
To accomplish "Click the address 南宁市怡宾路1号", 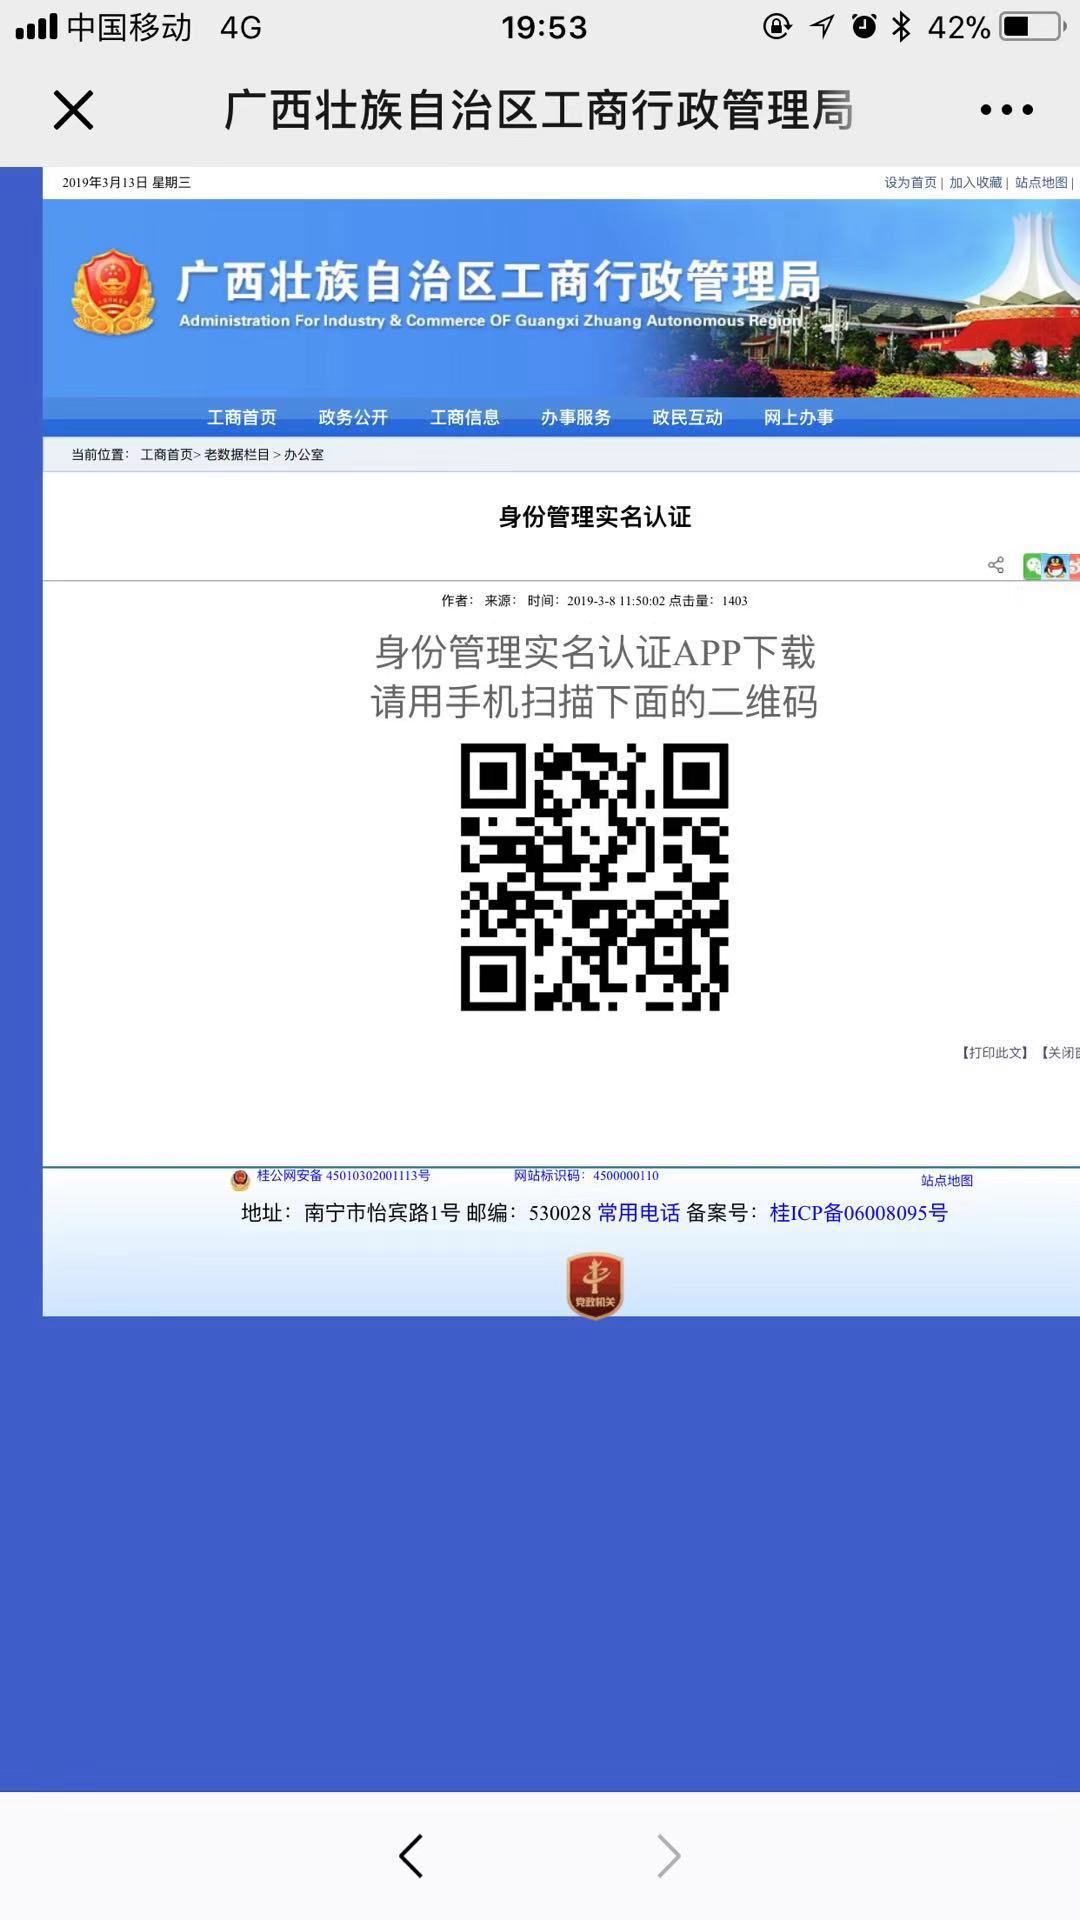I will (x=381, y=1212).
